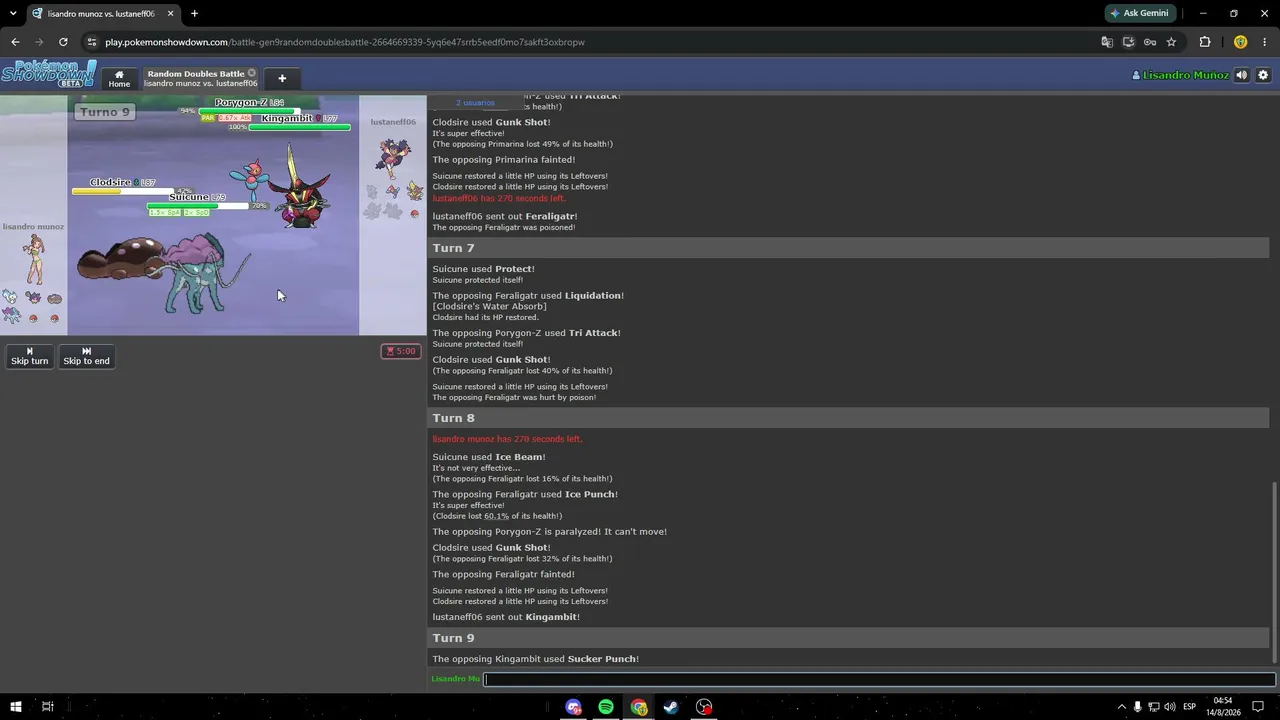Select the Clodsire sprite on the field
This screenshot has width=1280, height=720.
[120, 258]
